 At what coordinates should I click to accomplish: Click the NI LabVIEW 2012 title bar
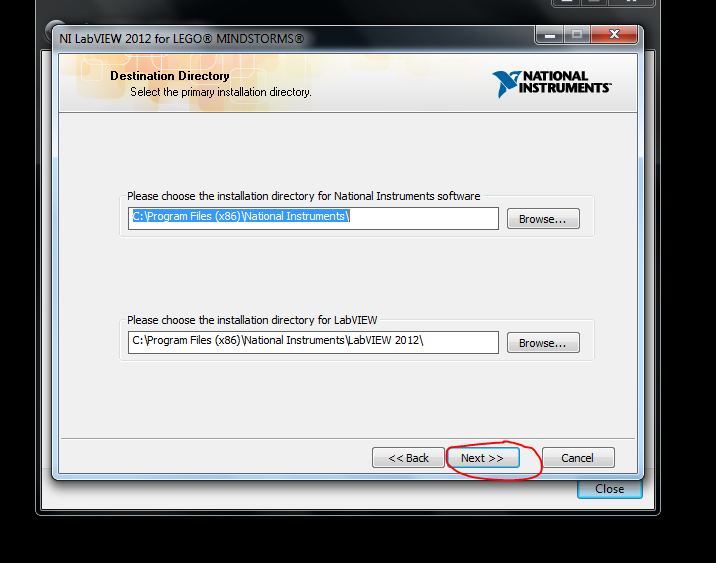tap(292, 39)
